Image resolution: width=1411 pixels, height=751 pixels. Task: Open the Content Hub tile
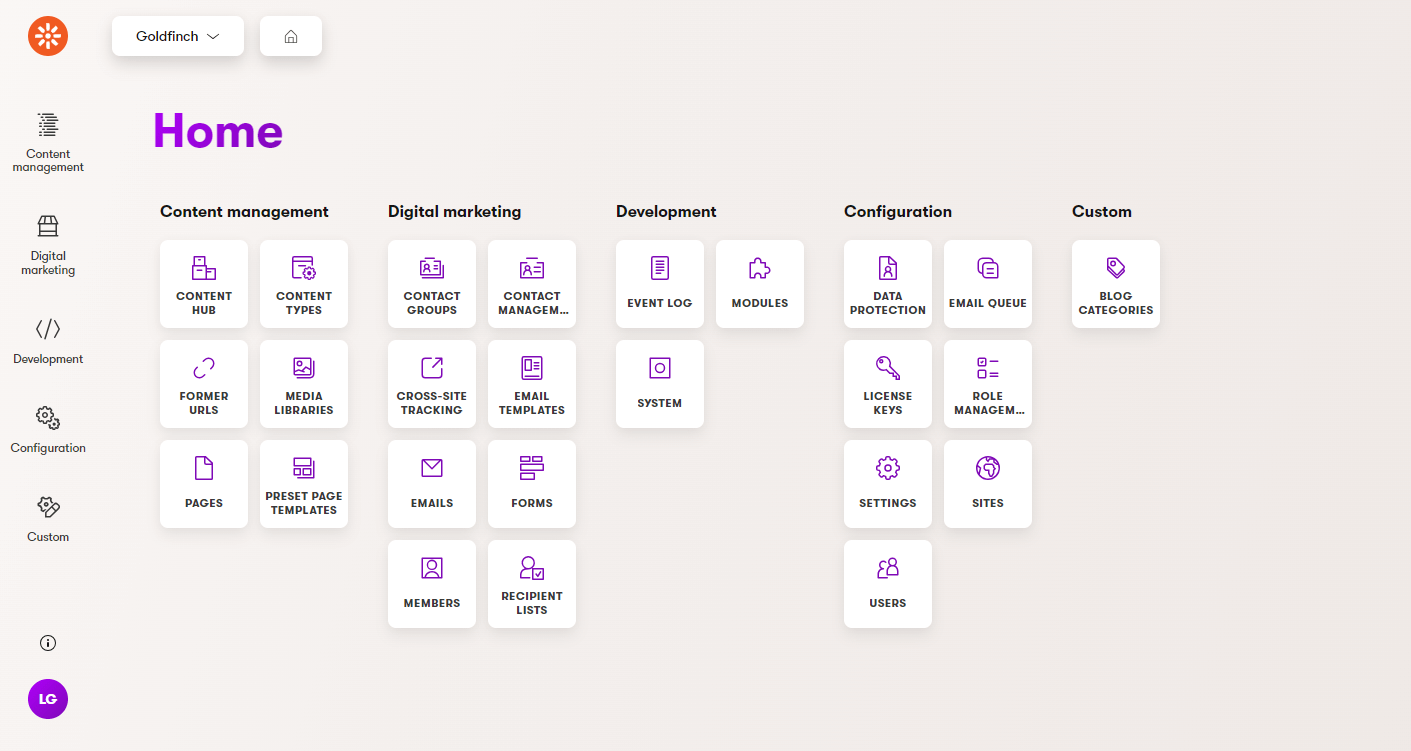[204, 284]
